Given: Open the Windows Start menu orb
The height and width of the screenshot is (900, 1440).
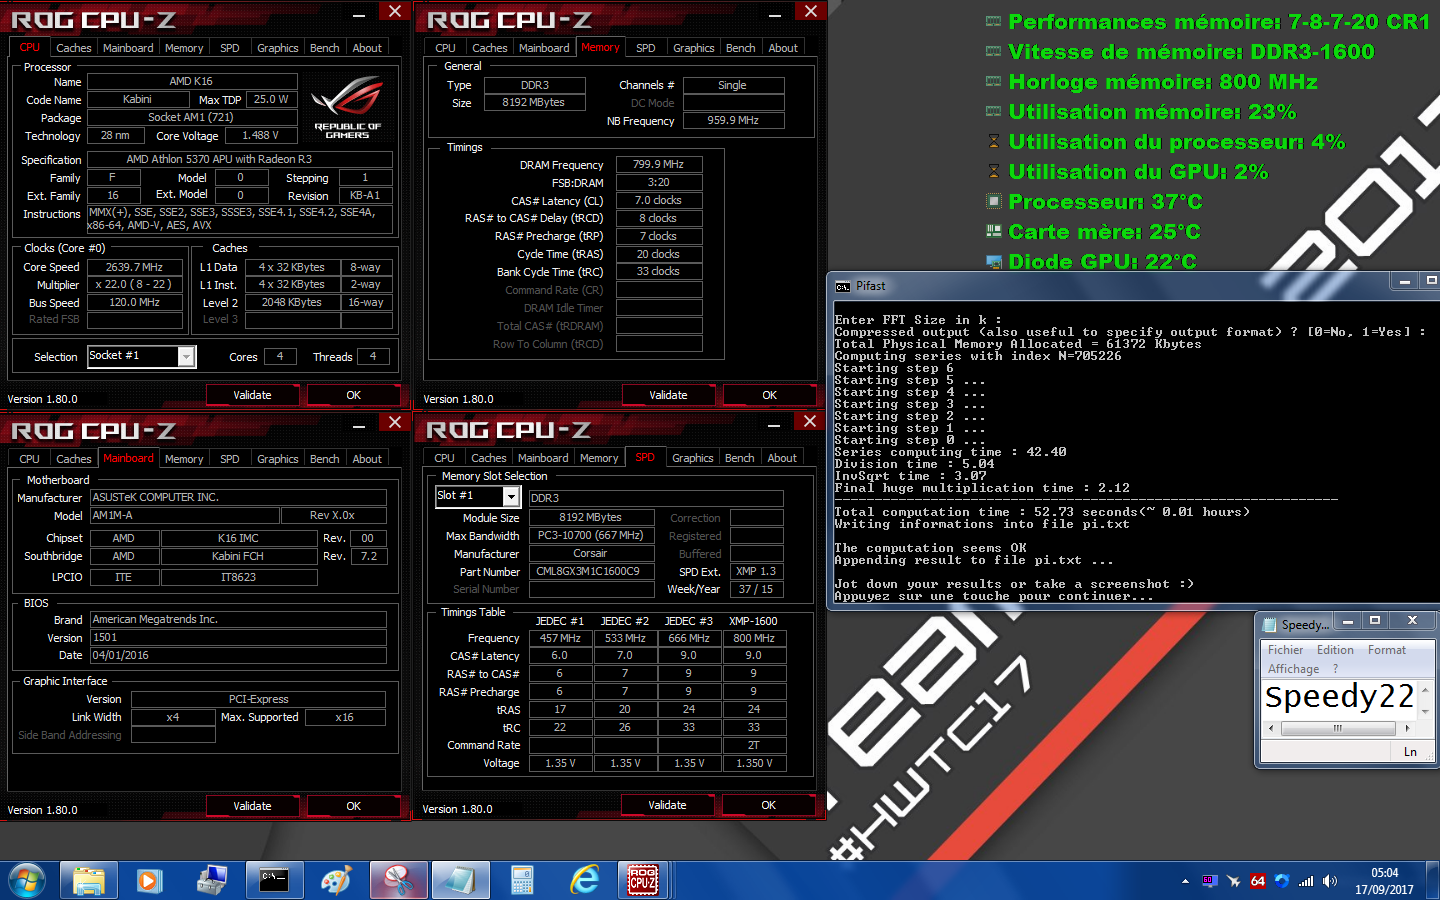Looking at the screenshot, I should (28, 880).
